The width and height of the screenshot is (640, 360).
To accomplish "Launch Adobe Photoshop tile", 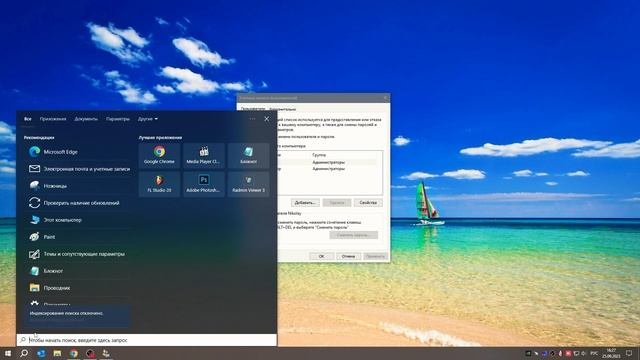I will [x=204, y=184].
